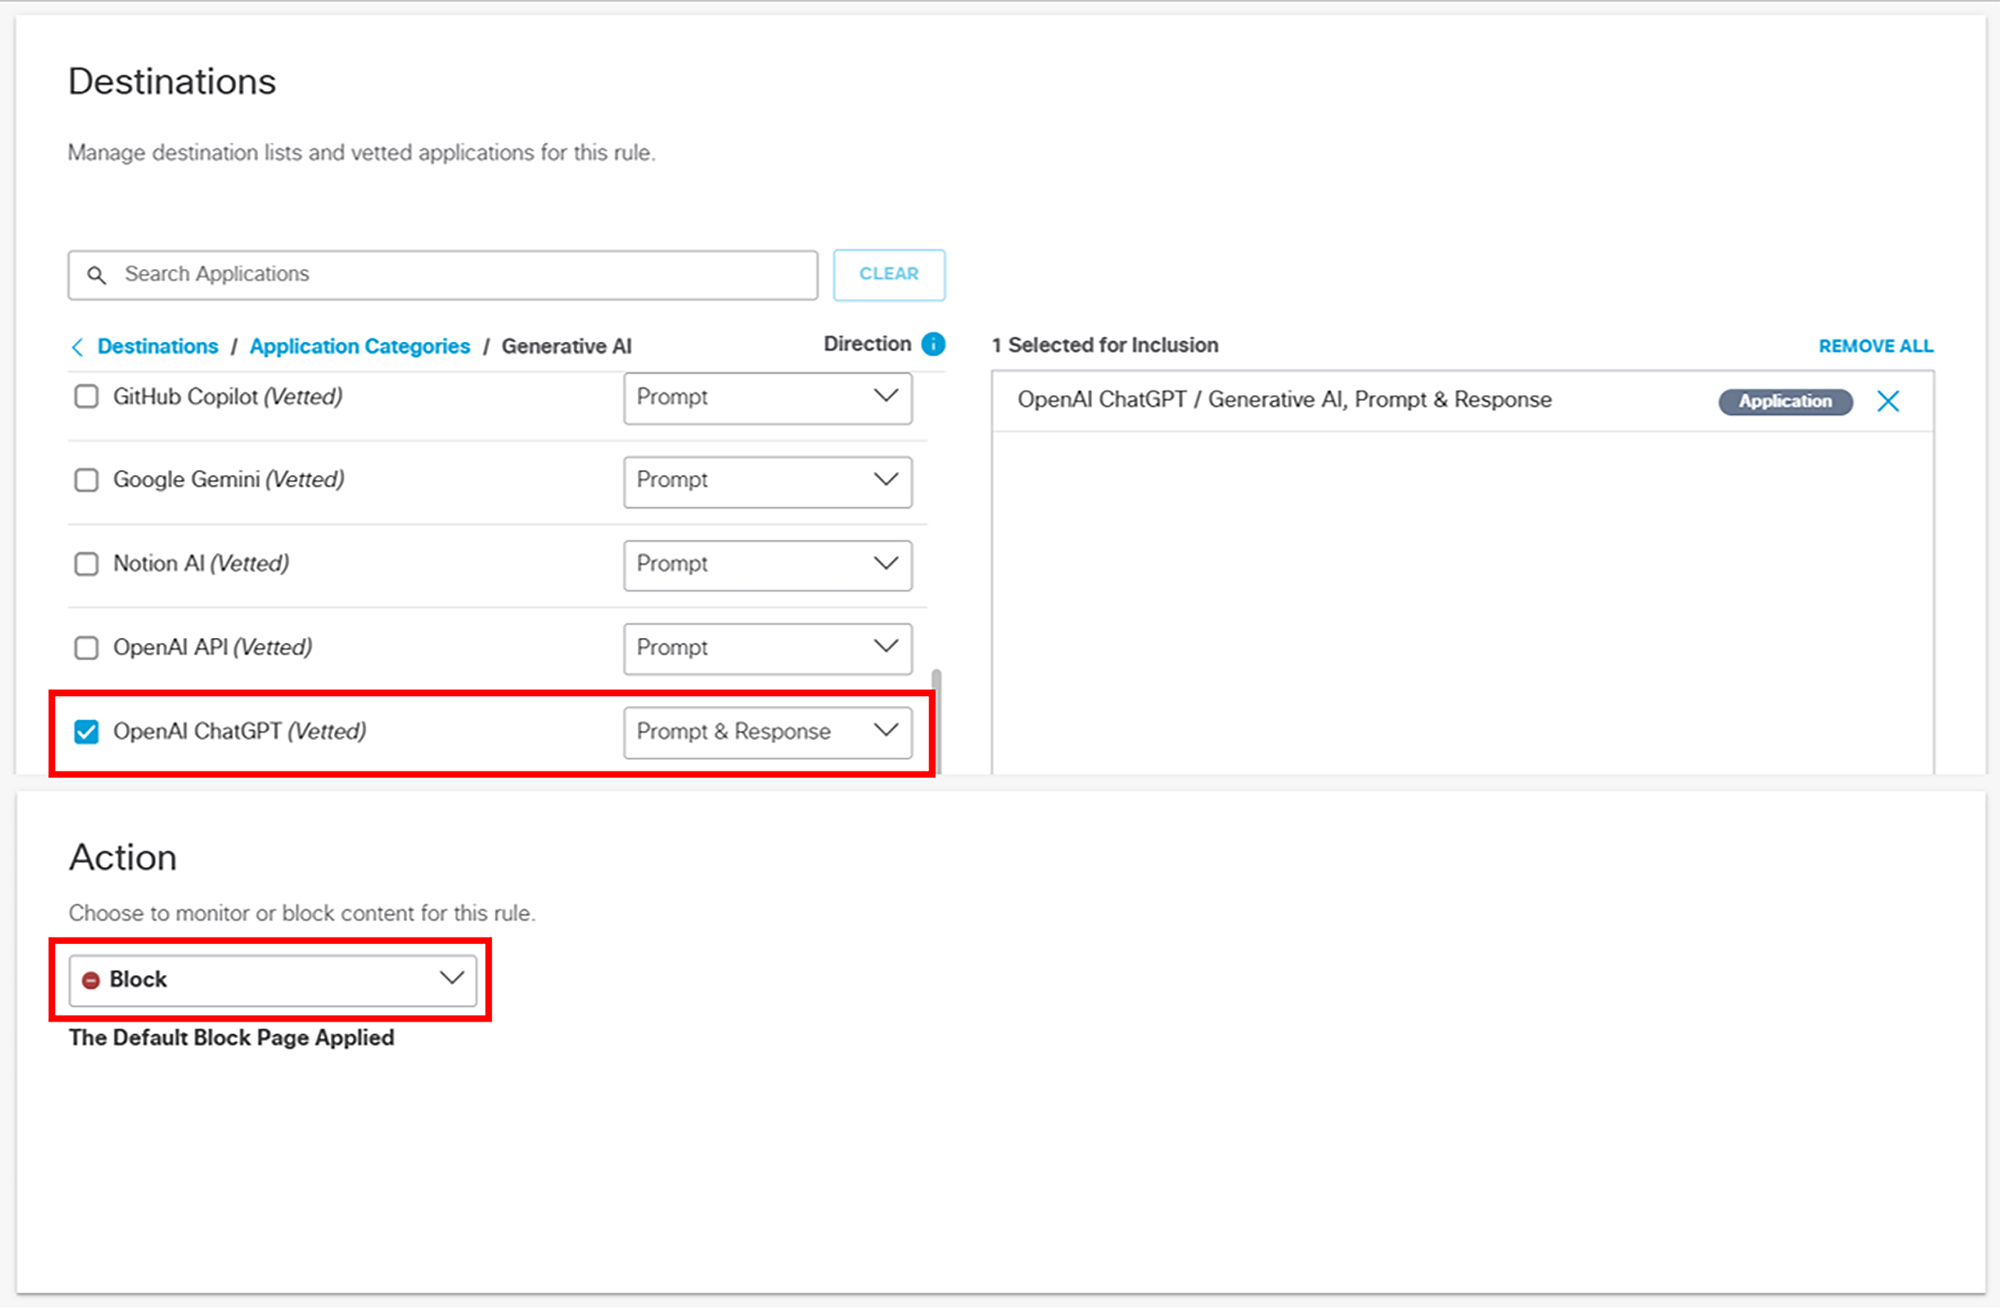The image size is (2000, 1309).
Task: Open GitHub Copilot direction dropdown
Action: [x=767, y=397]
